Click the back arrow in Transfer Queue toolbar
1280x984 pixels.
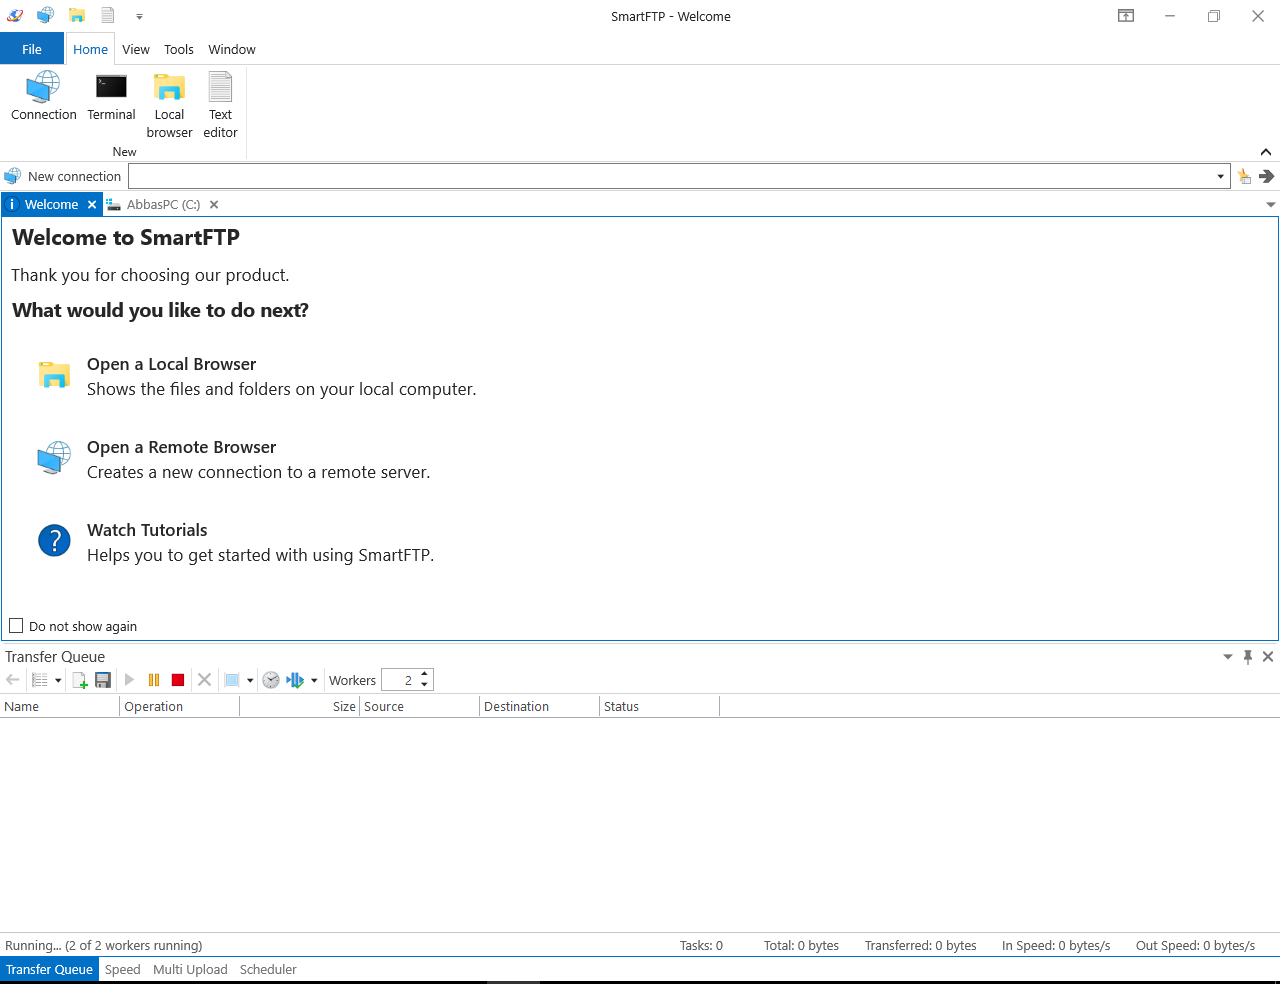click(13, 680)
